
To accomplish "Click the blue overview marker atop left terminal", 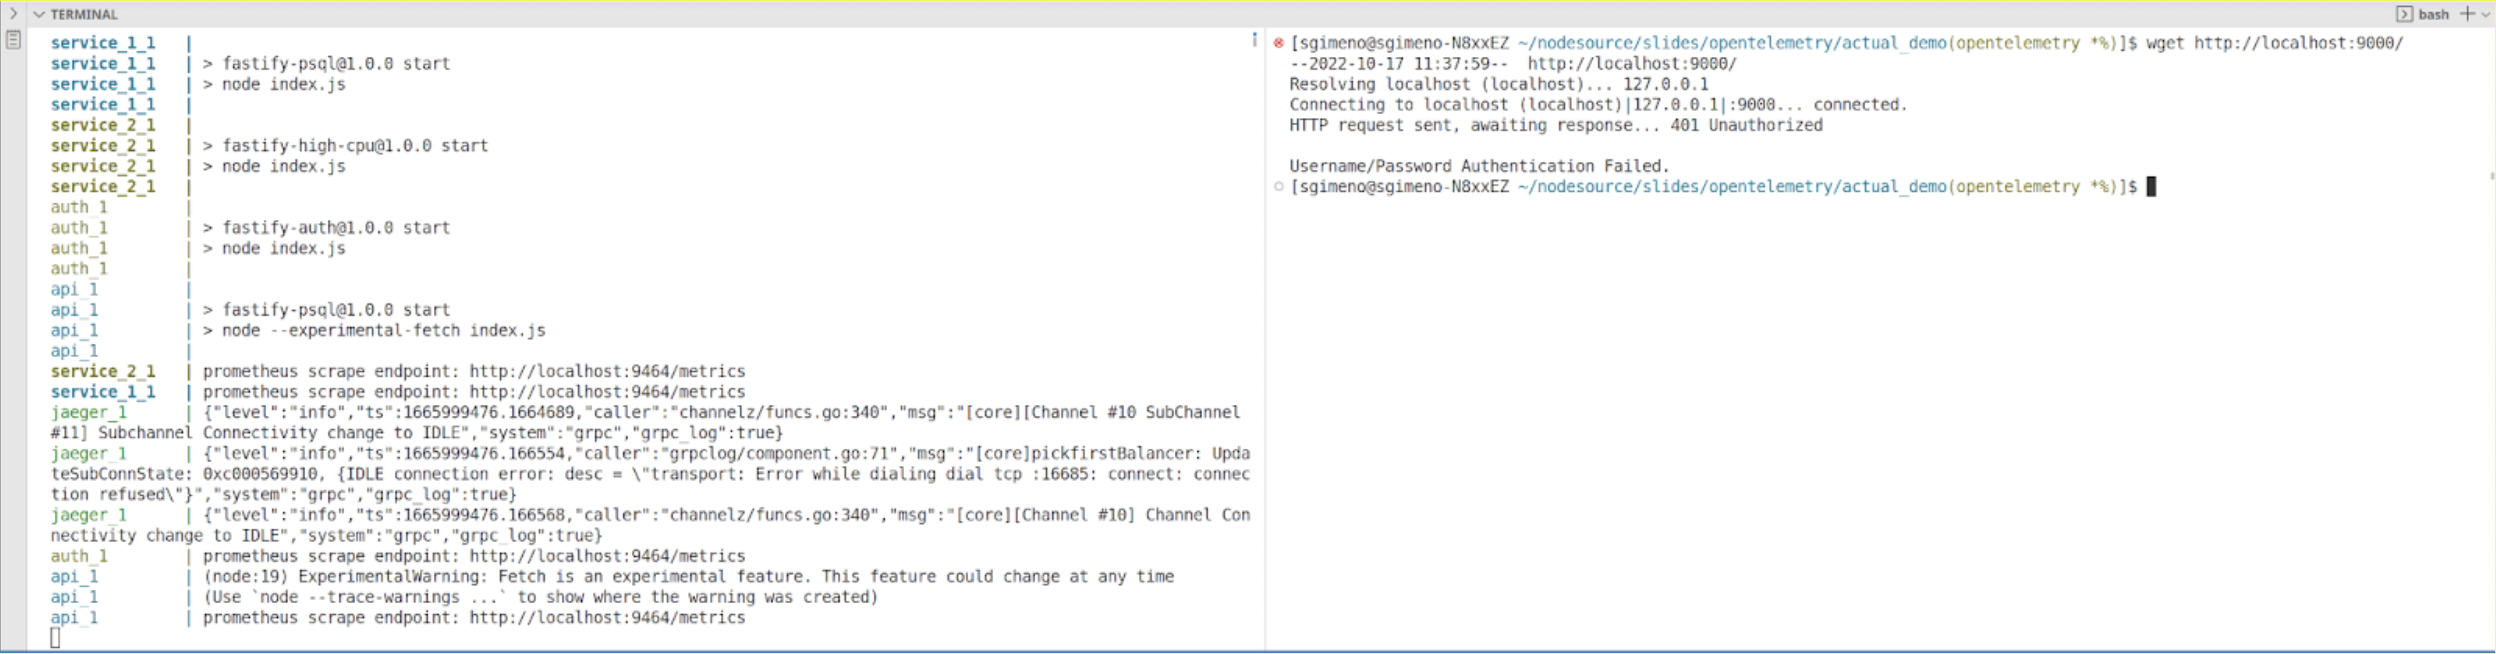I will click(x=1254, y=39).
